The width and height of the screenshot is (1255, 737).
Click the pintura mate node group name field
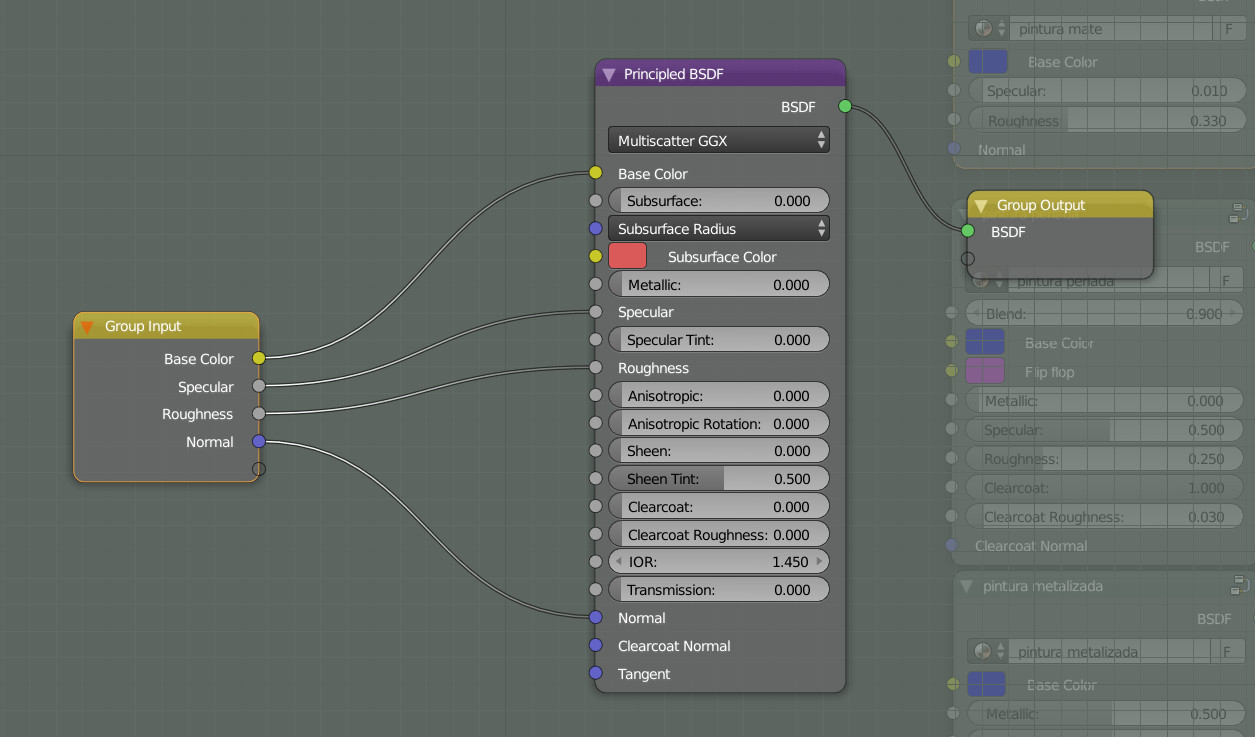pyautogui.click(x=1111, y=30)
